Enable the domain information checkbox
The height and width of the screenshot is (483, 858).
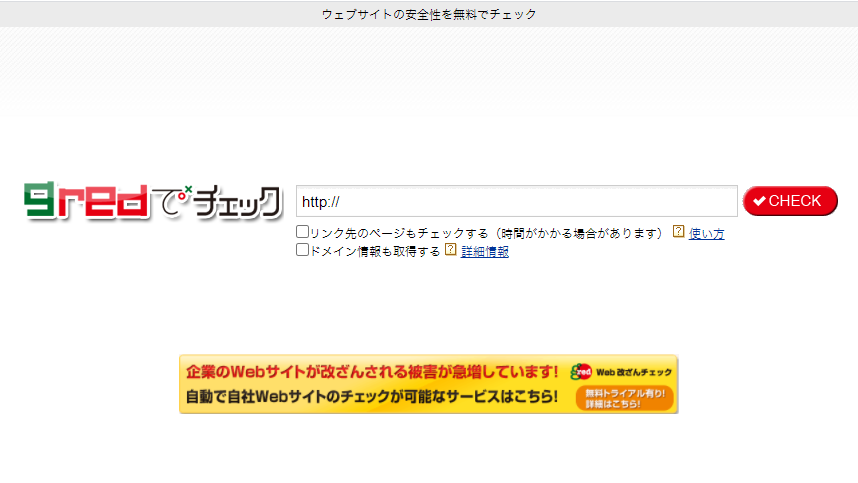coord(302,250)
